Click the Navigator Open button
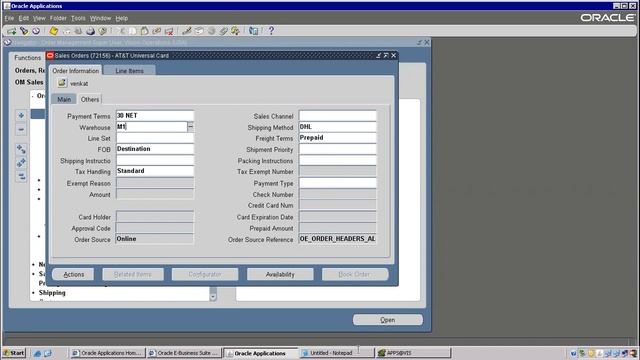This screenshot has width=640, height=360. coord(388,320)
